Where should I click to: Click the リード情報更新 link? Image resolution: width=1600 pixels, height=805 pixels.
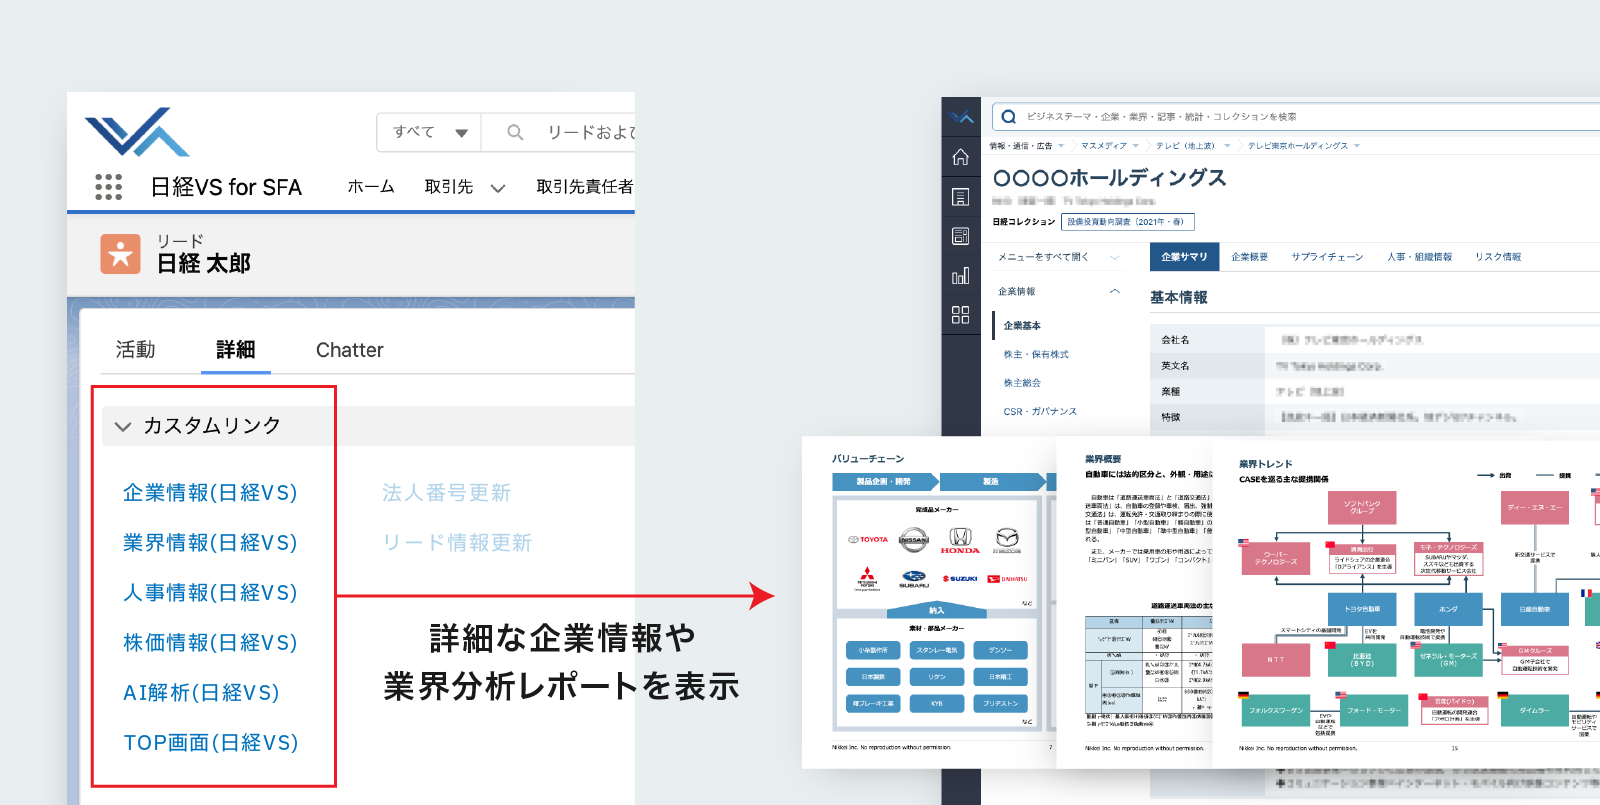pos(457,543)
